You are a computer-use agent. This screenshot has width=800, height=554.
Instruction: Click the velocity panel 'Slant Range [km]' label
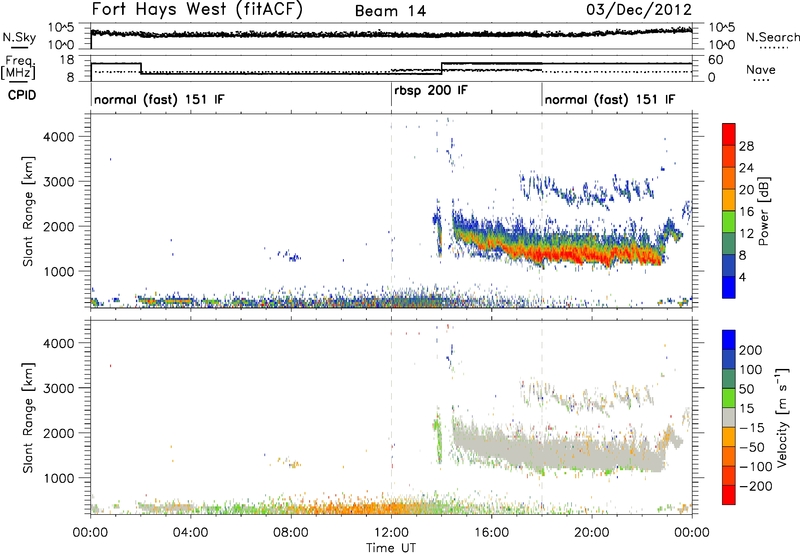pyautogui.click(x=28, y=417)
